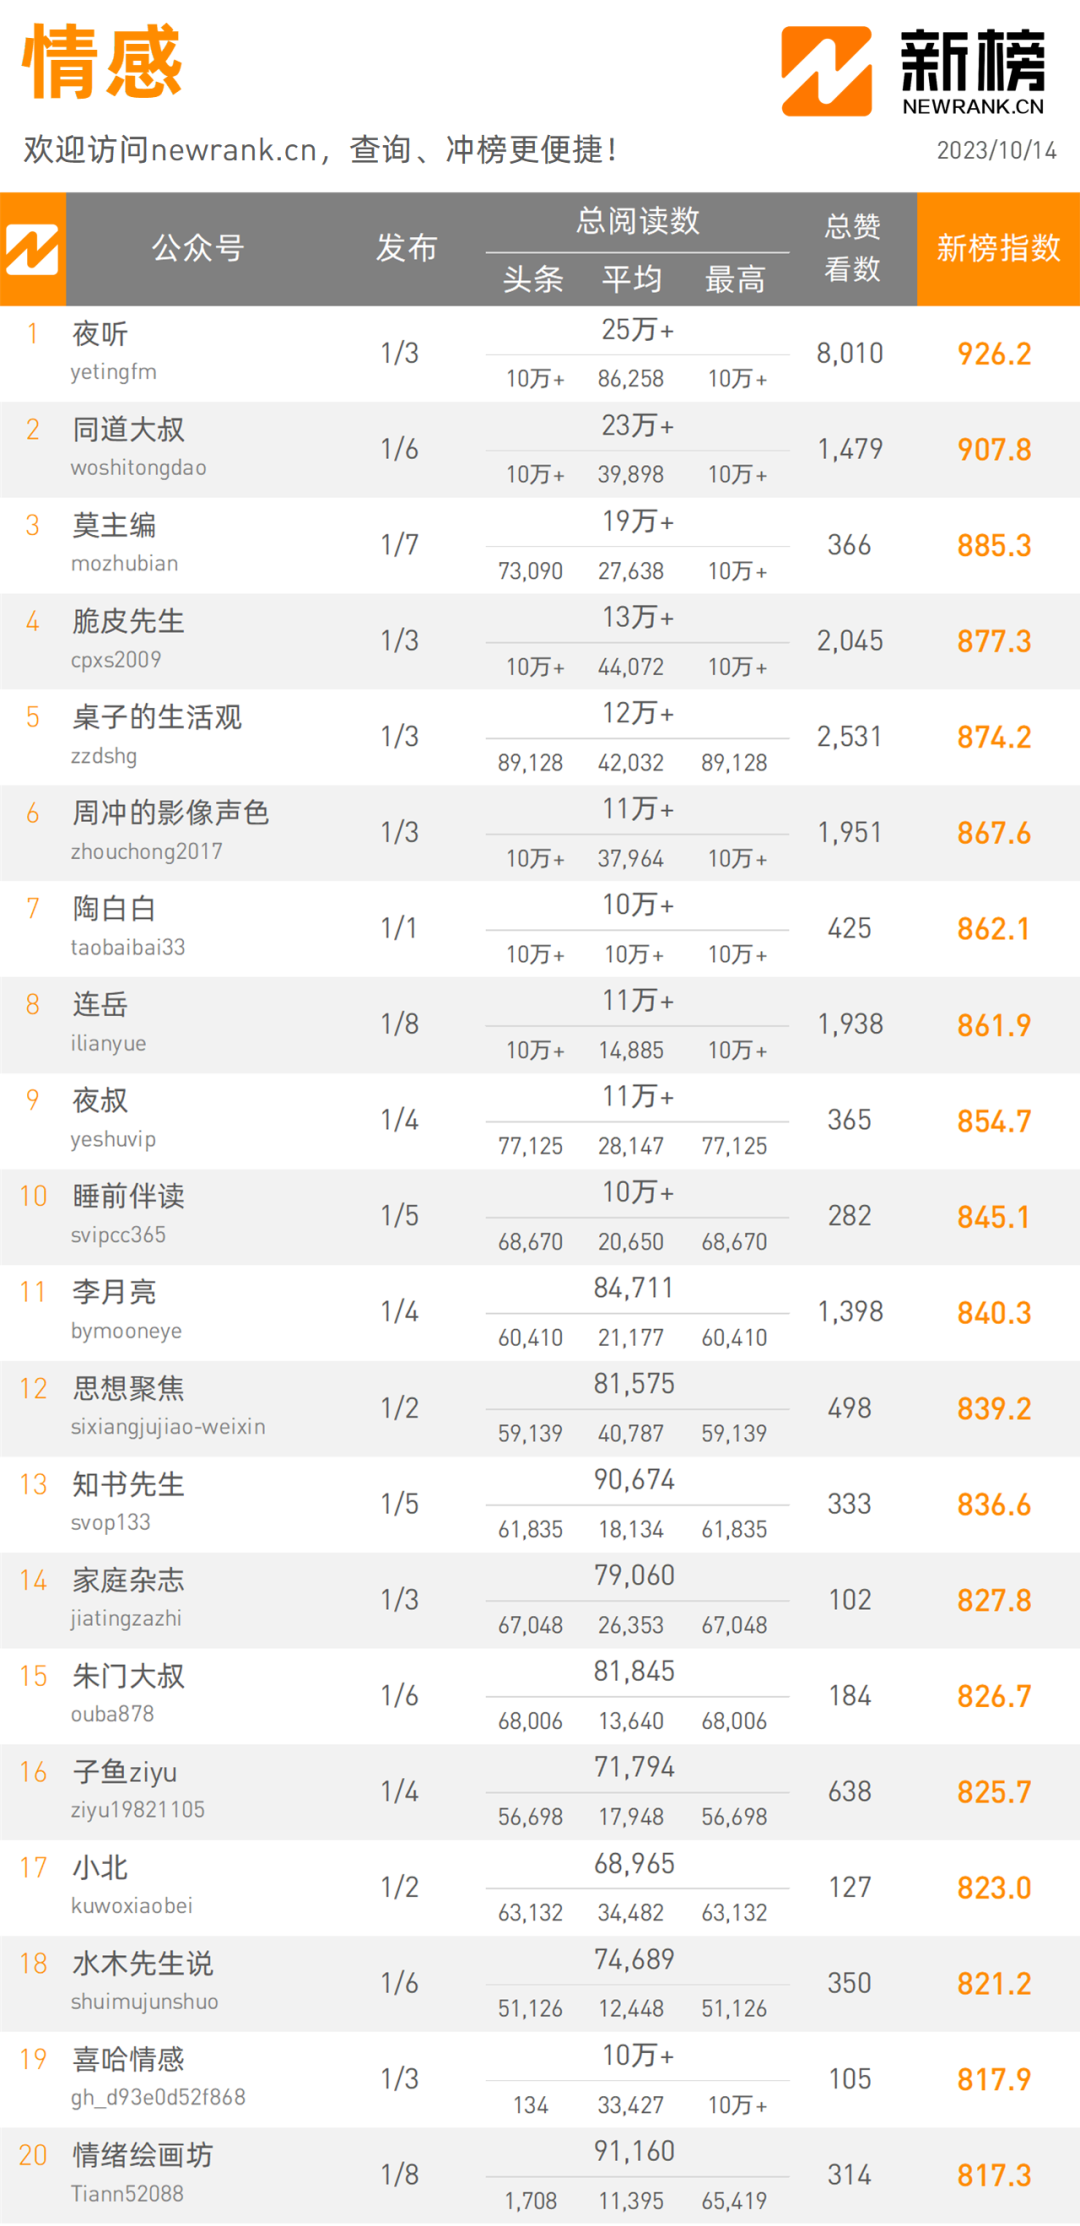Click the 喜哈情感 account name
Image resolution: width=1080 pixels, height=2226 pixels.
pos(128,2059)
